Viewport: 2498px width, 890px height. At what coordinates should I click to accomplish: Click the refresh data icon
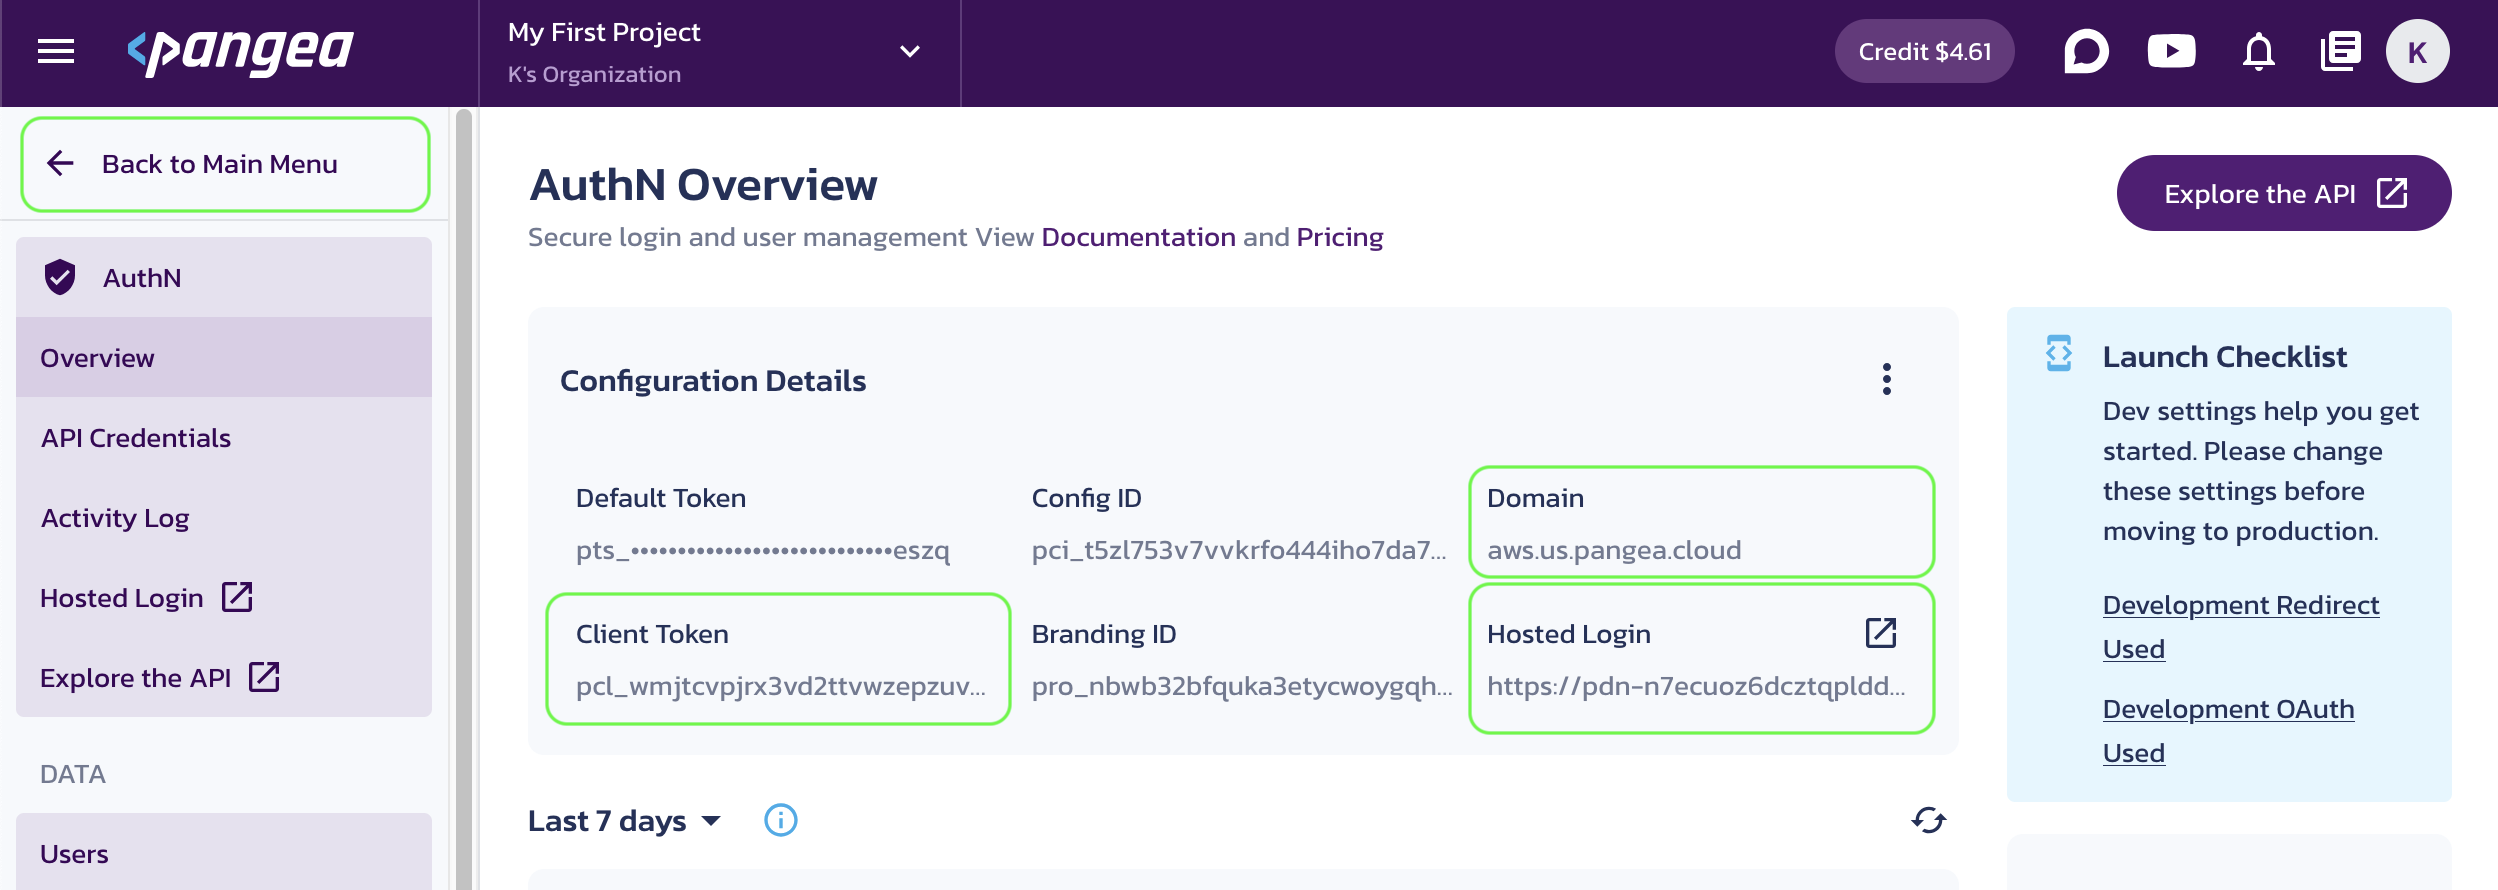click(1928, 821)
